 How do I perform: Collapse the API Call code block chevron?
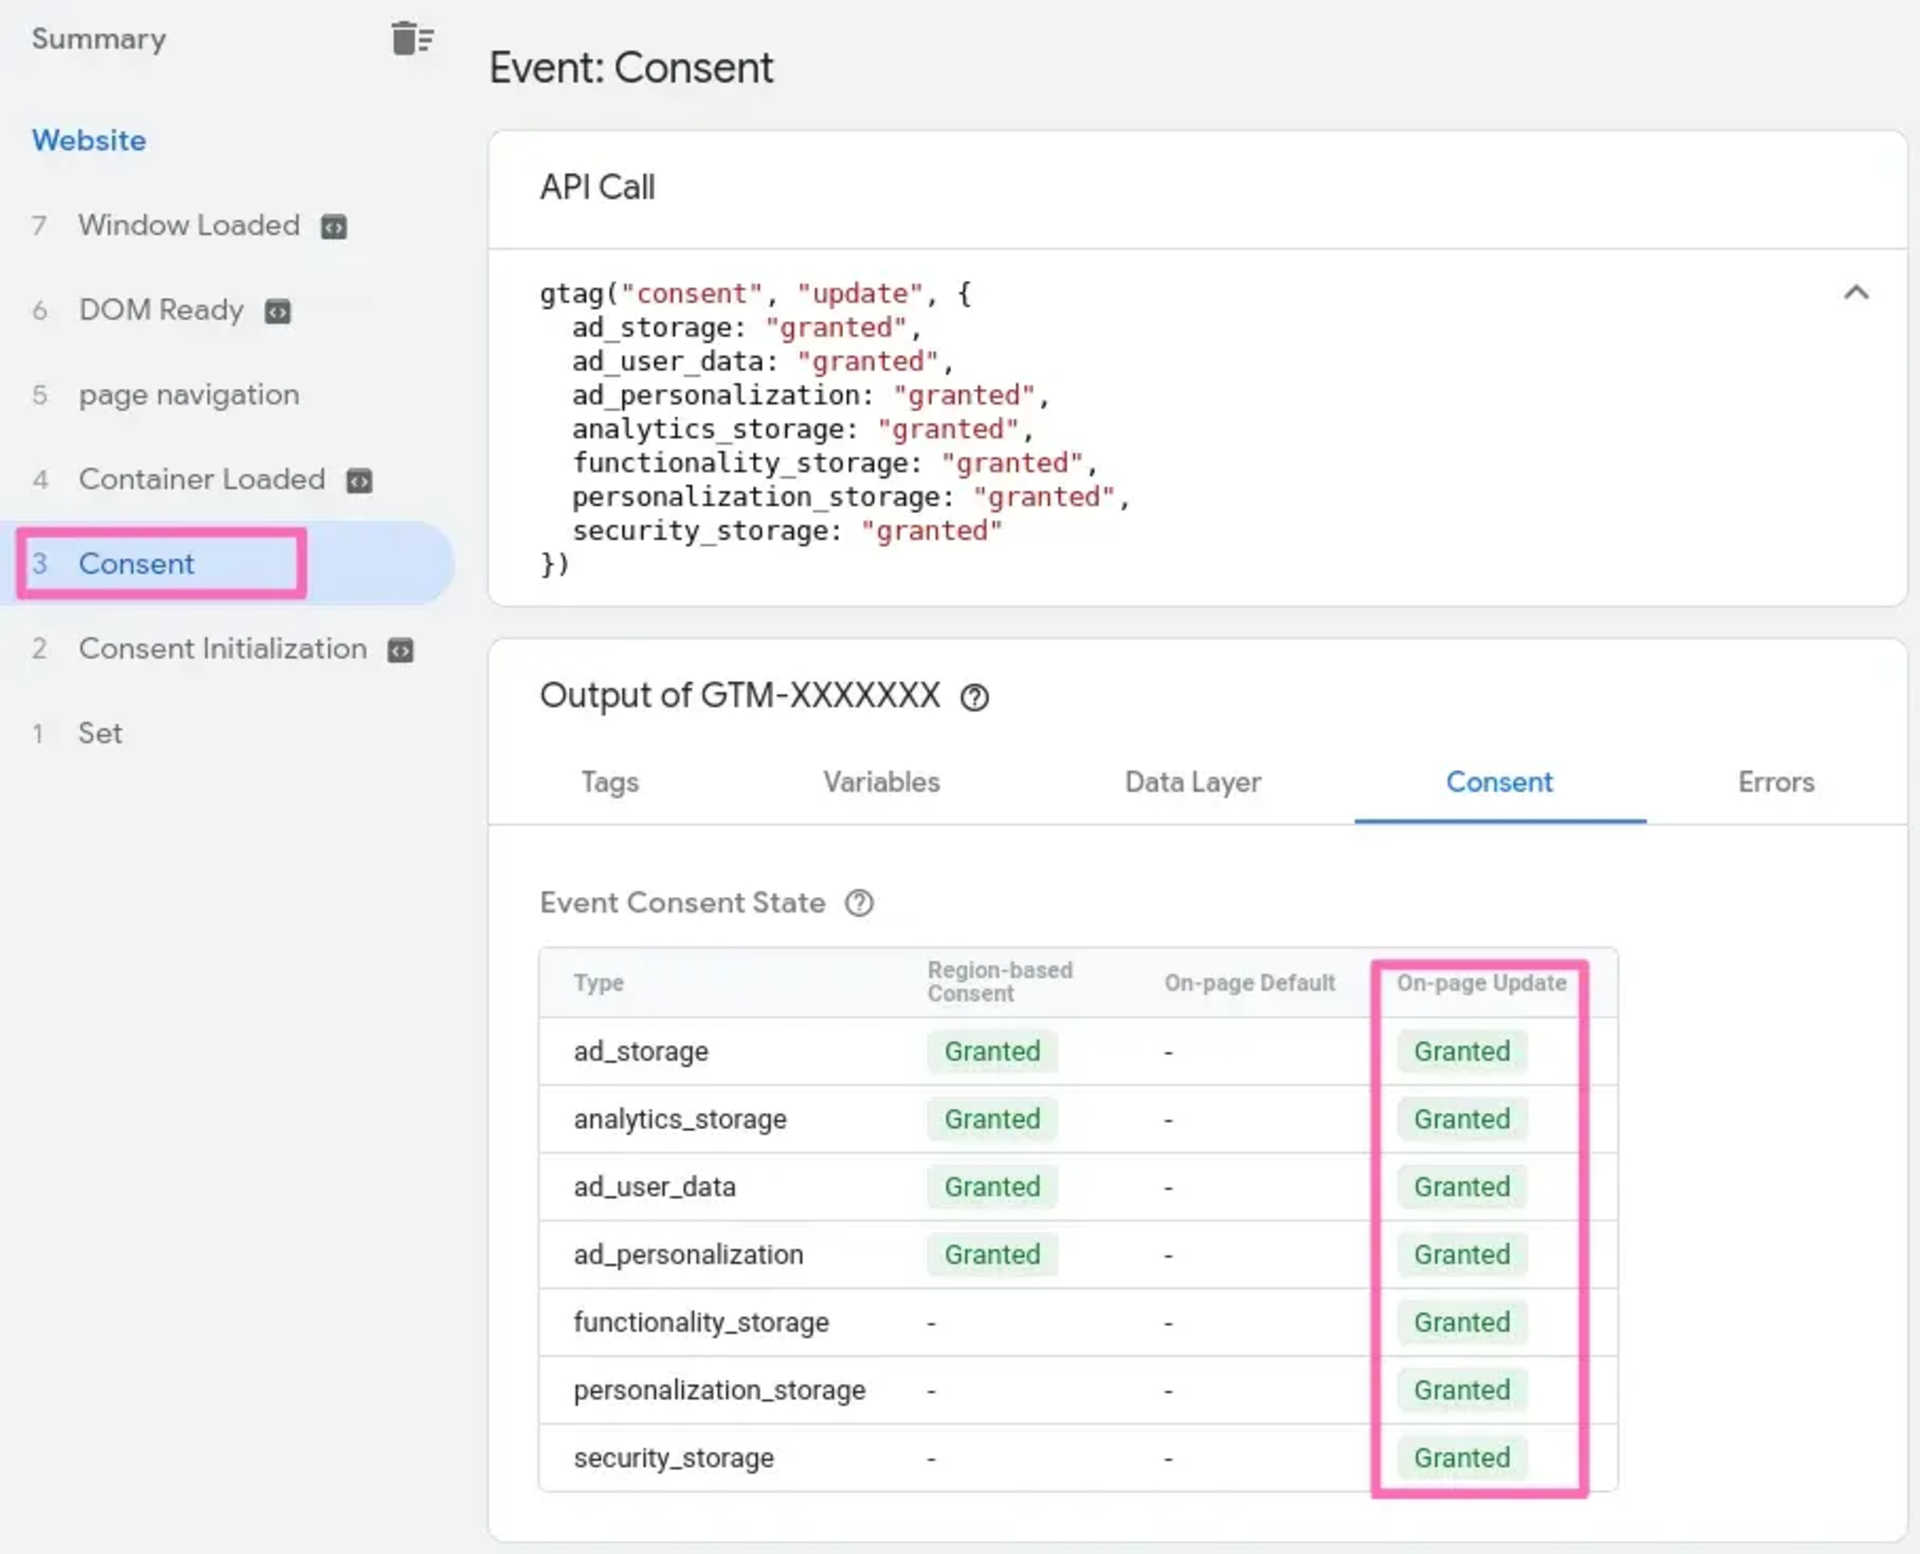(1855, 293)
